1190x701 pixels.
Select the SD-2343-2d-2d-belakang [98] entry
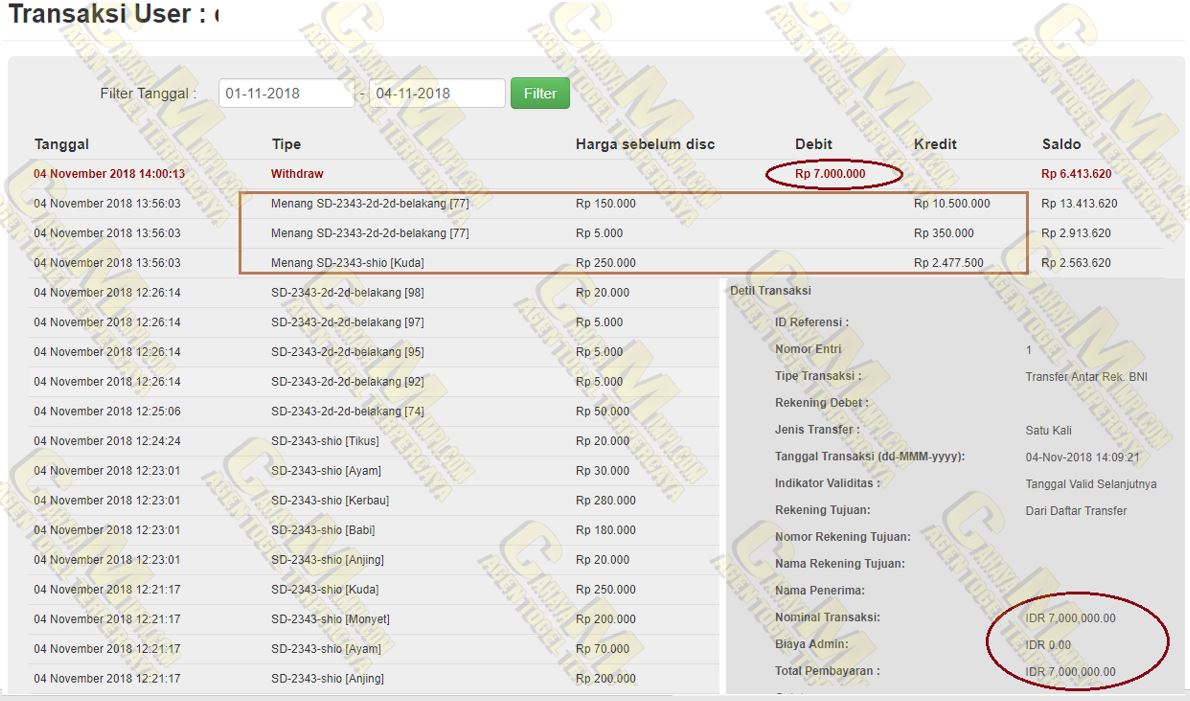tap(347, 293)
